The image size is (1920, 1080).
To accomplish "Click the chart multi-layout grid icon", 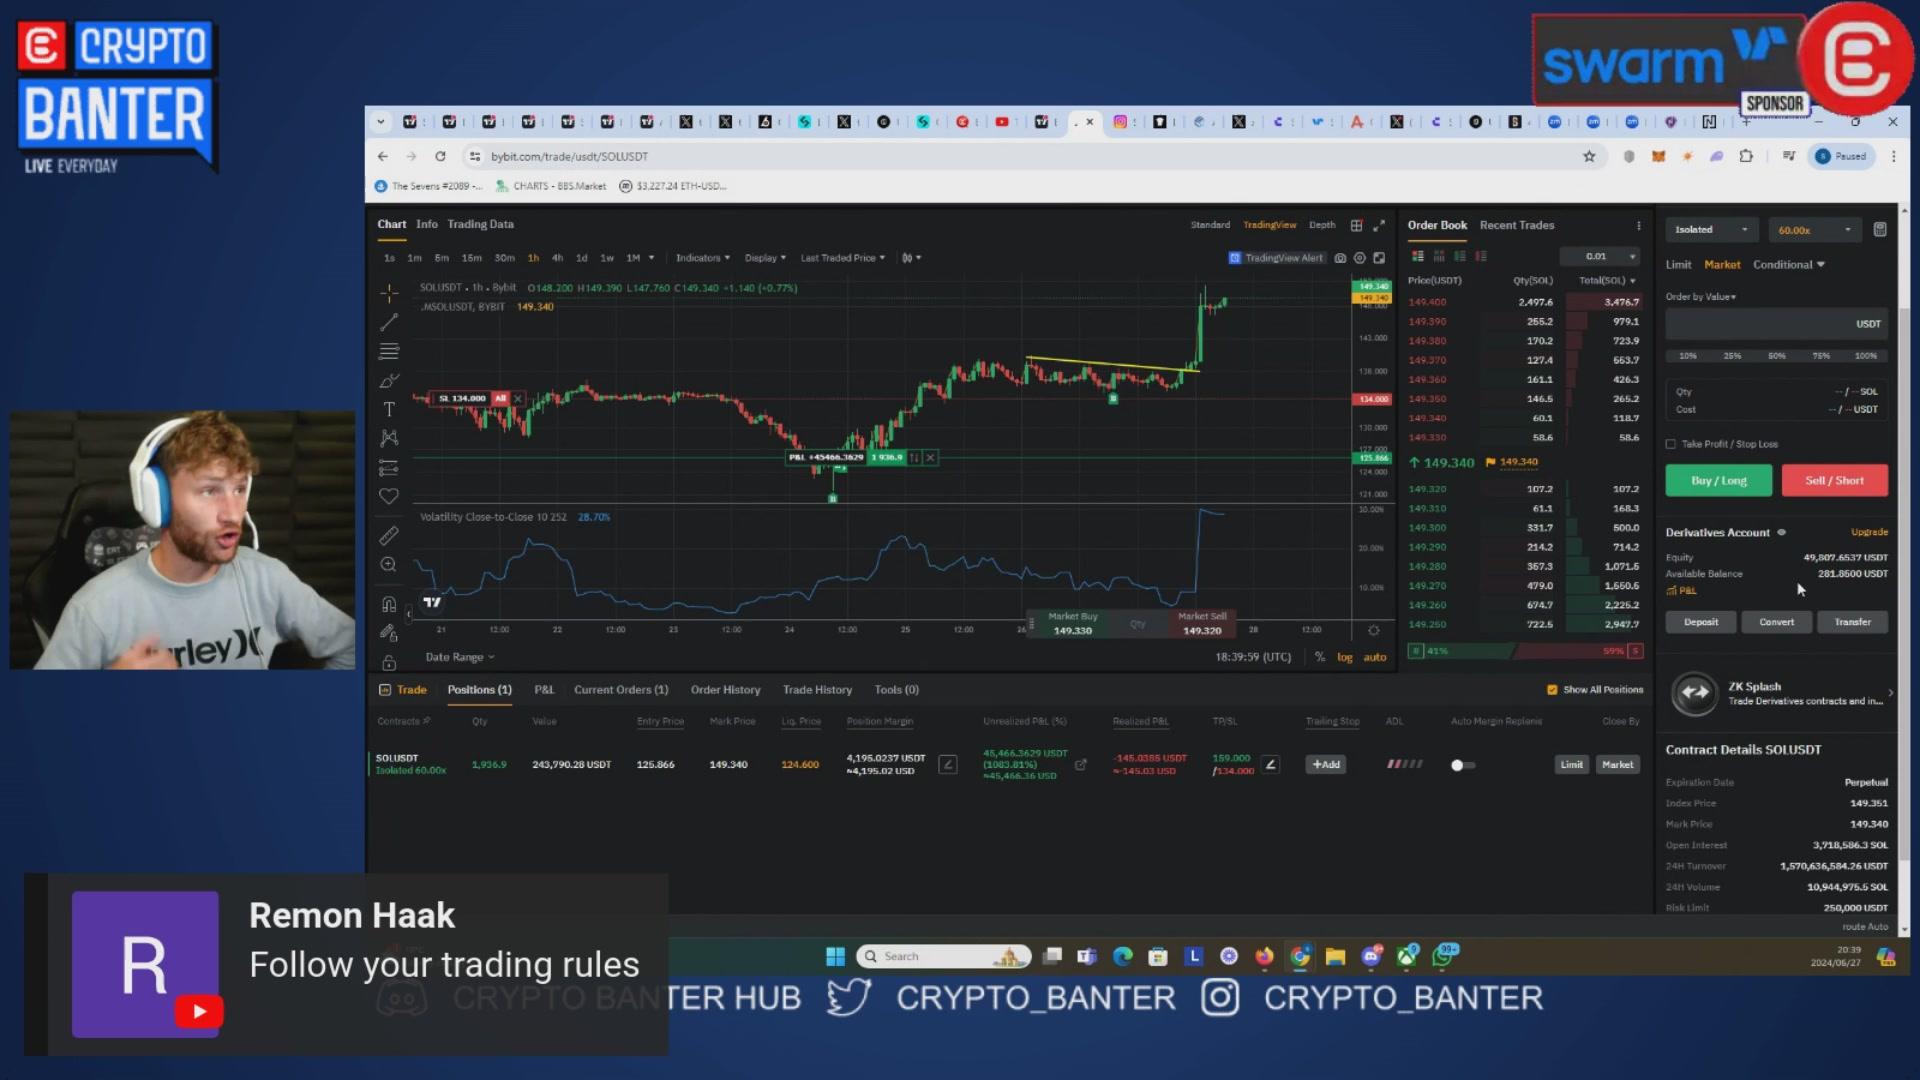I will pyautogui.click(x=1356, y=225).
